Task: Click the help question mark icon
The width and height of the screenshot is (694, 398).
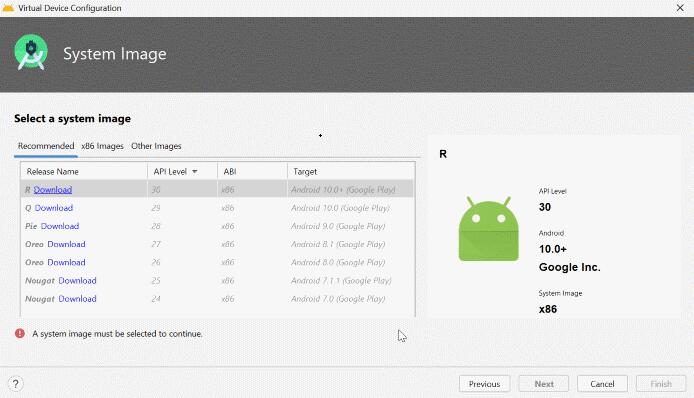Action: tap(15, 384)
